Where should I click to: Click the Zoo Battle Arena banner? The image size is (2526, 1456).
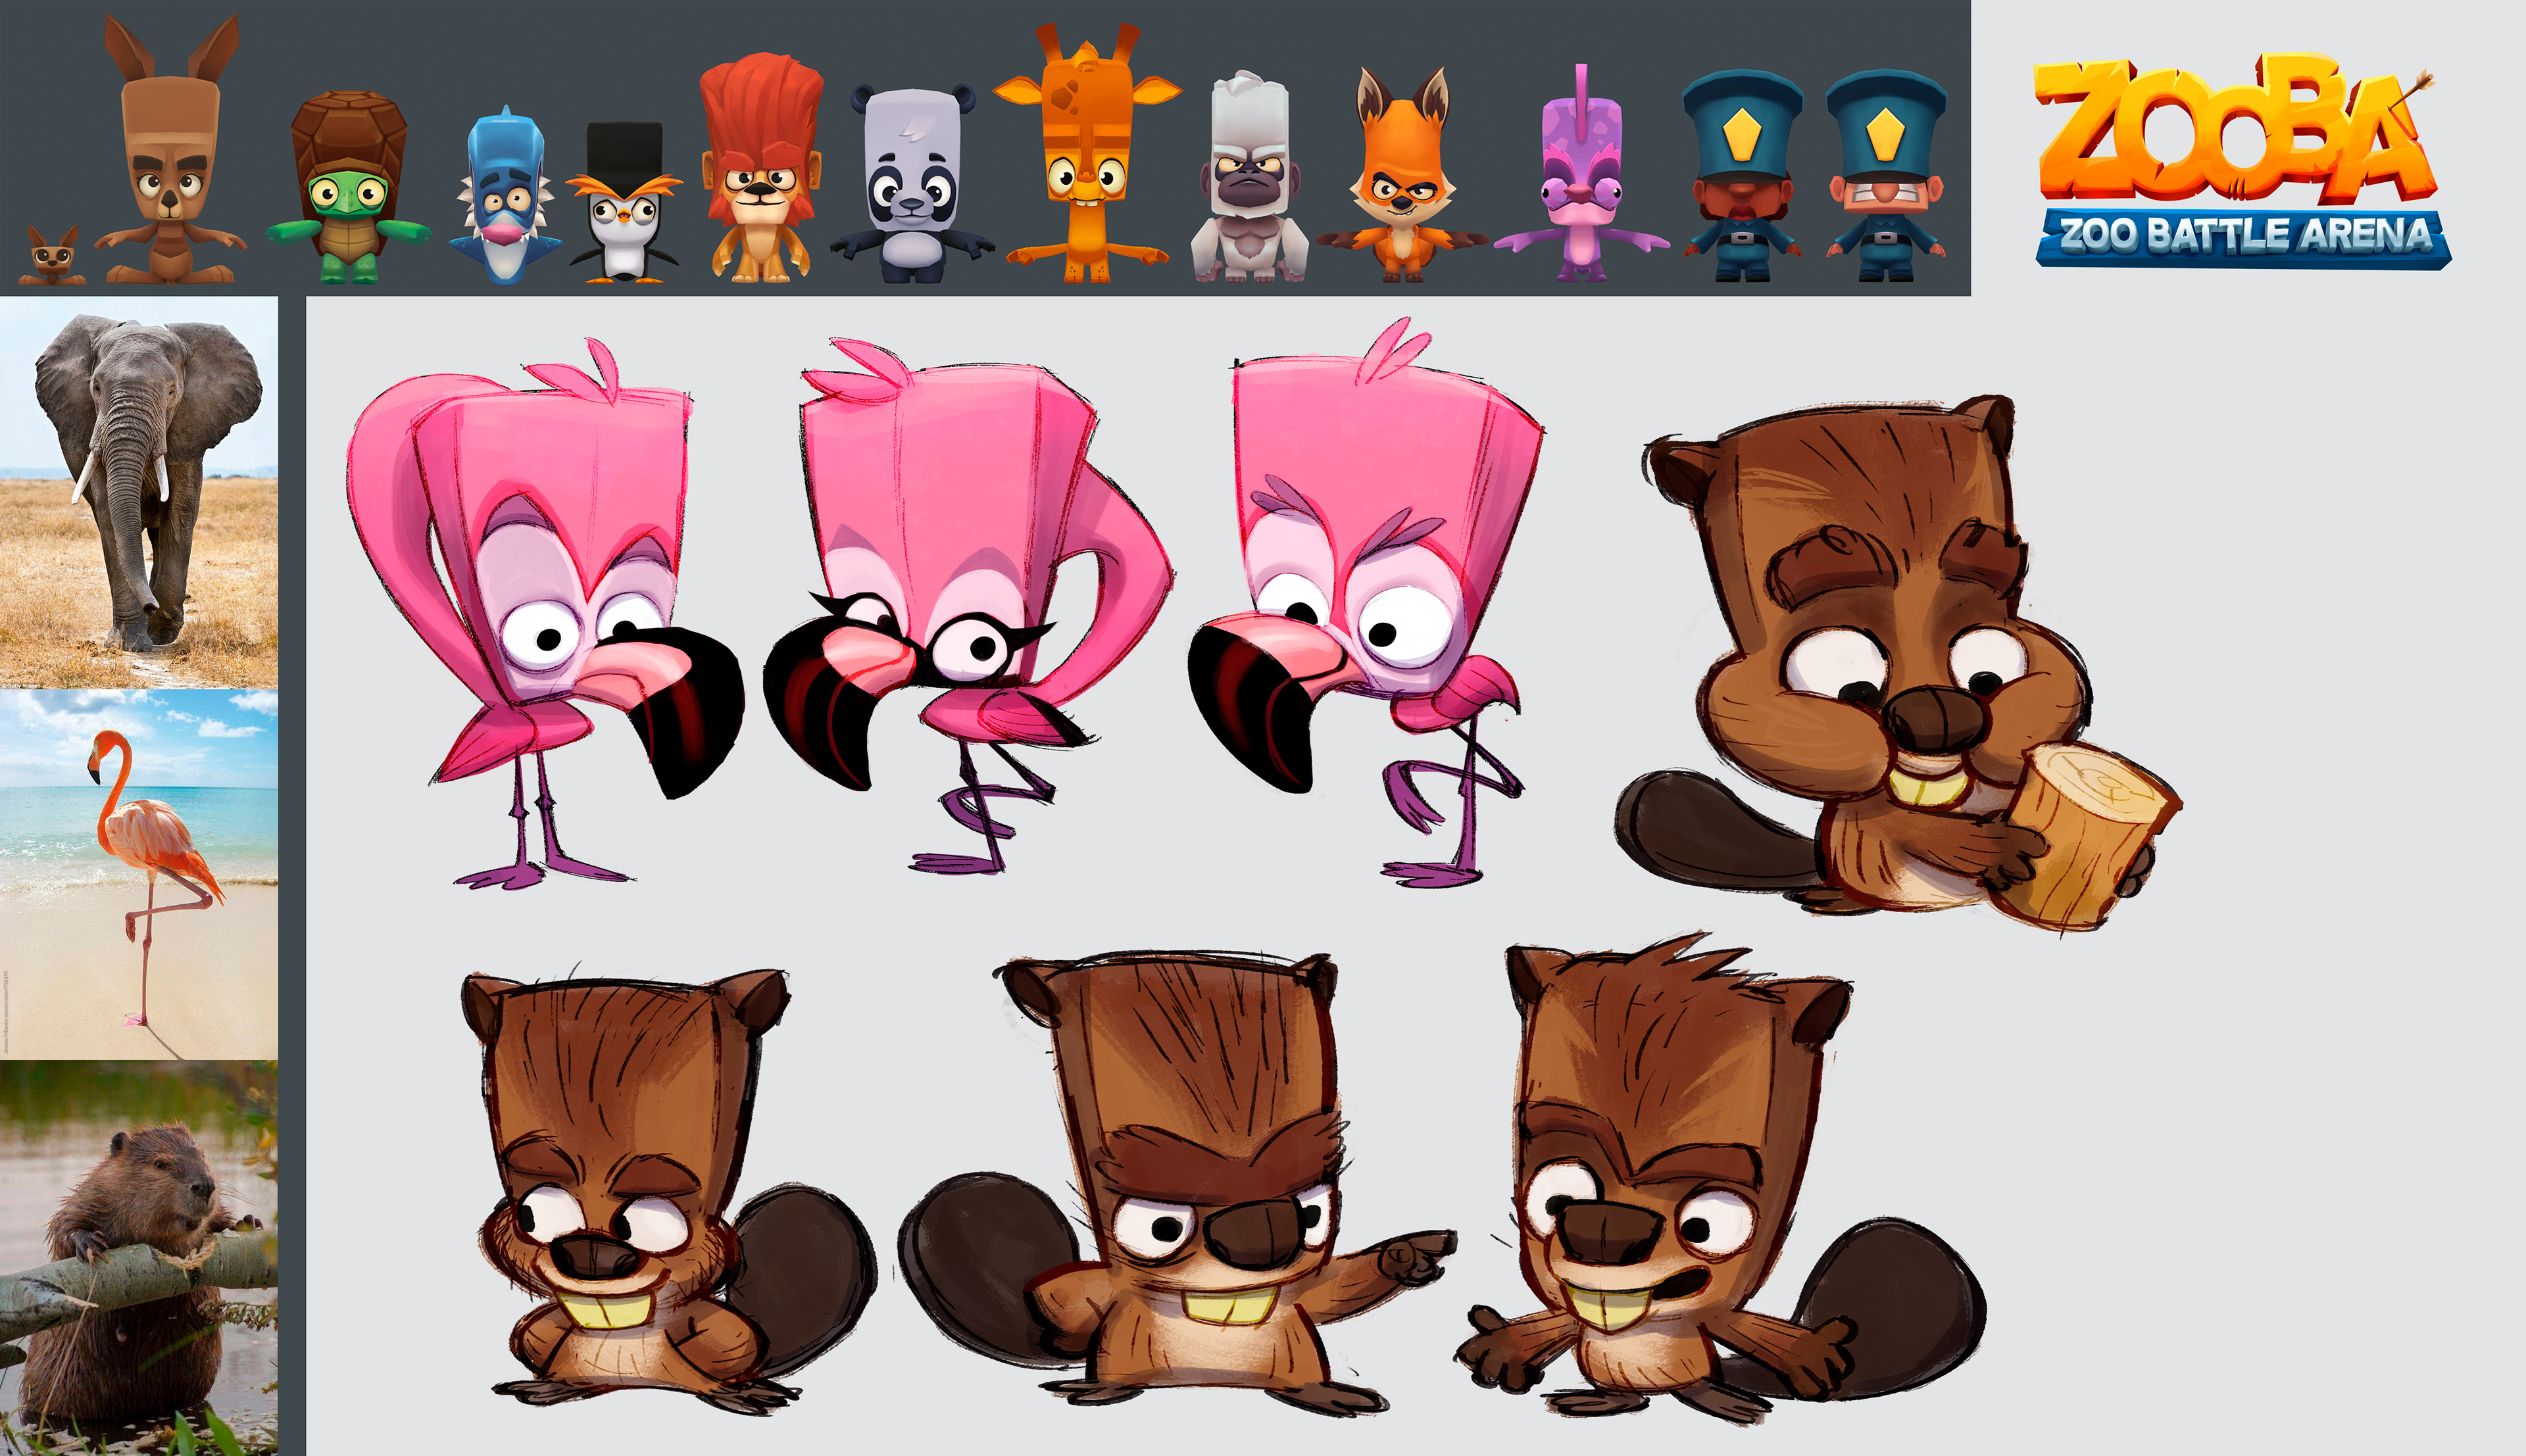(2243, 236)
